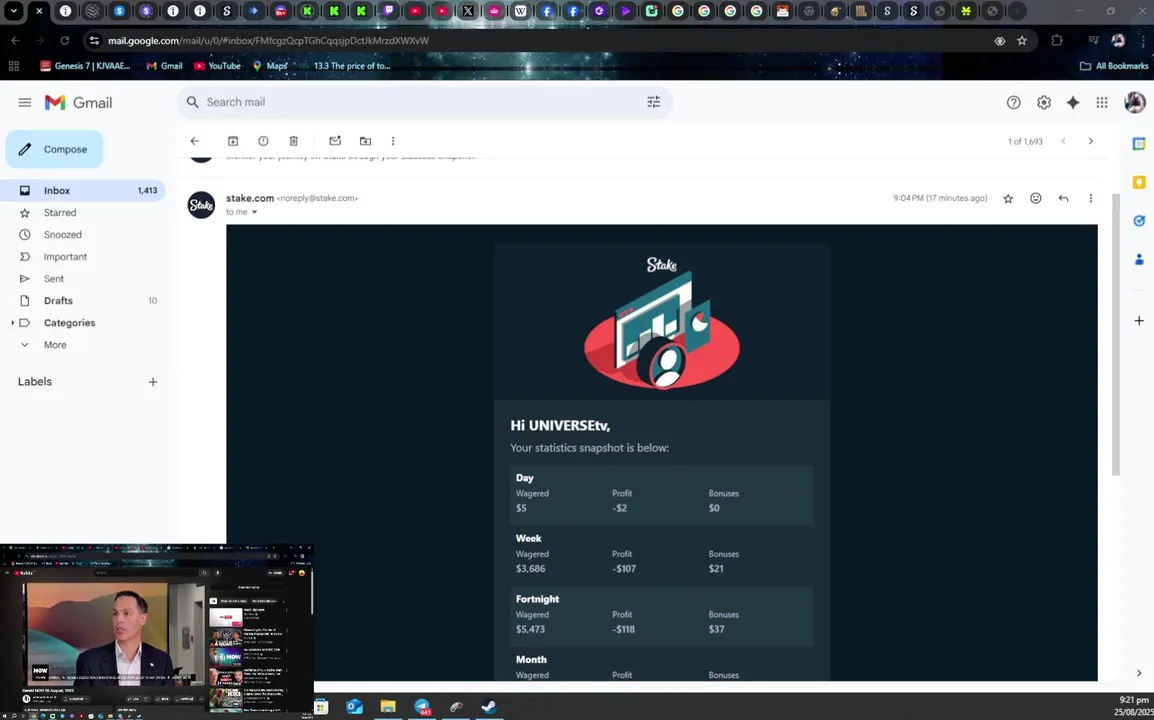Screen dimensions: 1154x720
Task: Switch to the X (Twitter) browser tab
Action: [x=467, y=11]
